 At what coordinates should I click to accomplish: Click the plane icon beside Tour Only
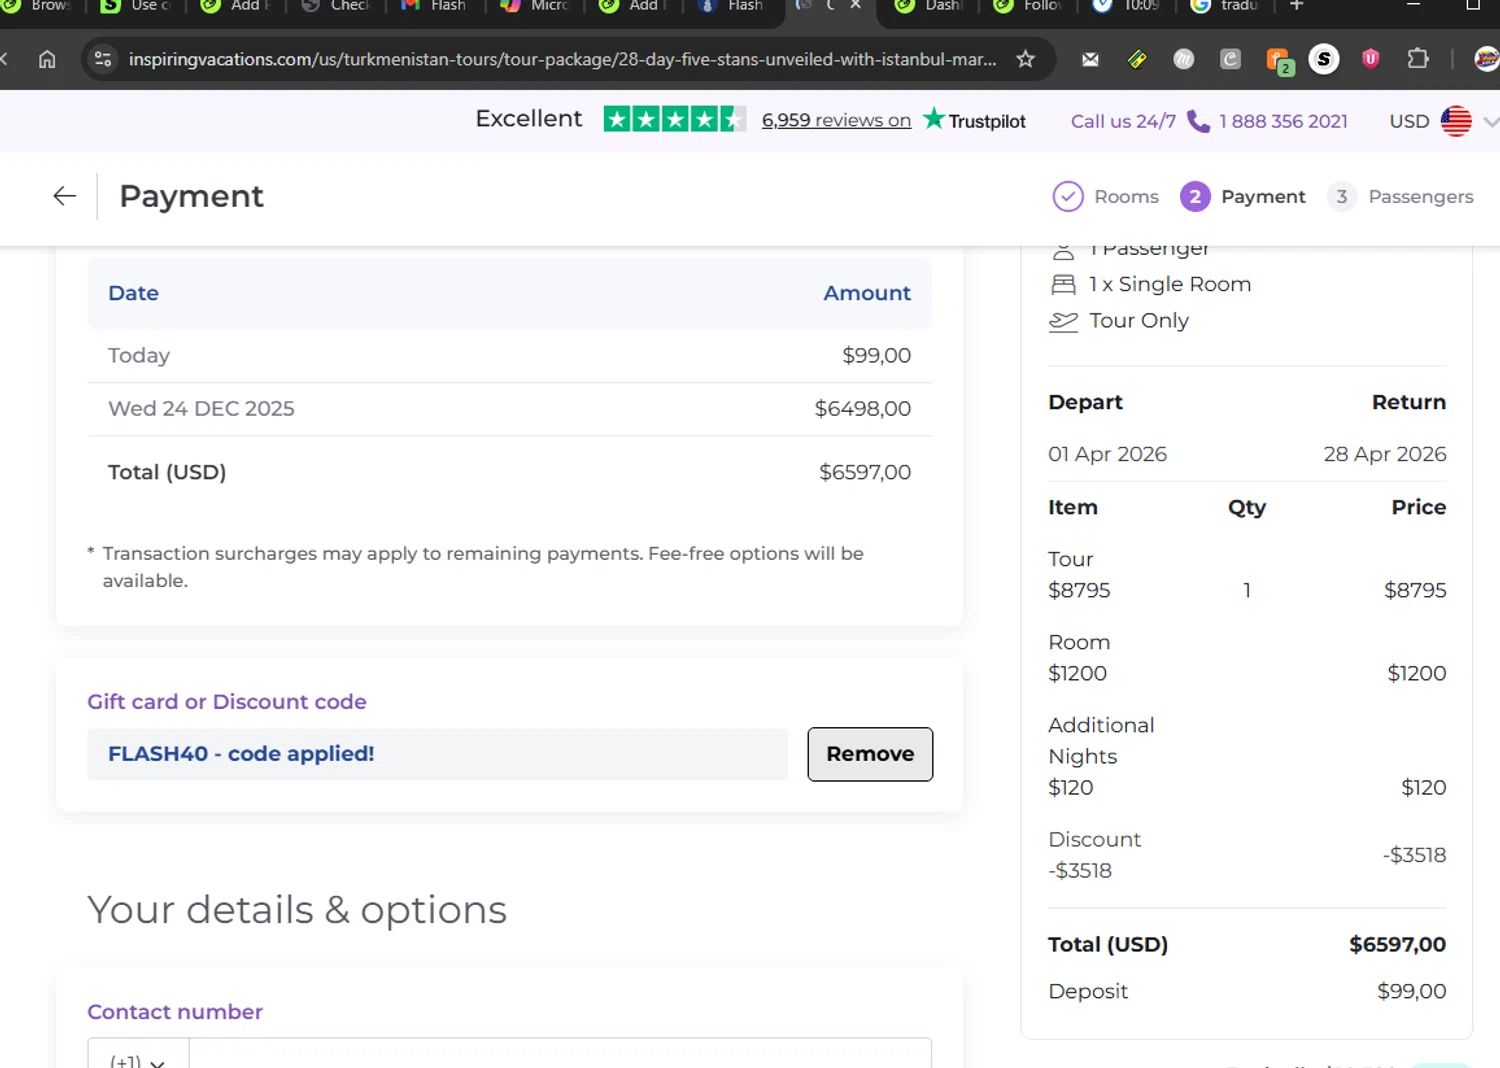tap(1063, 321)
